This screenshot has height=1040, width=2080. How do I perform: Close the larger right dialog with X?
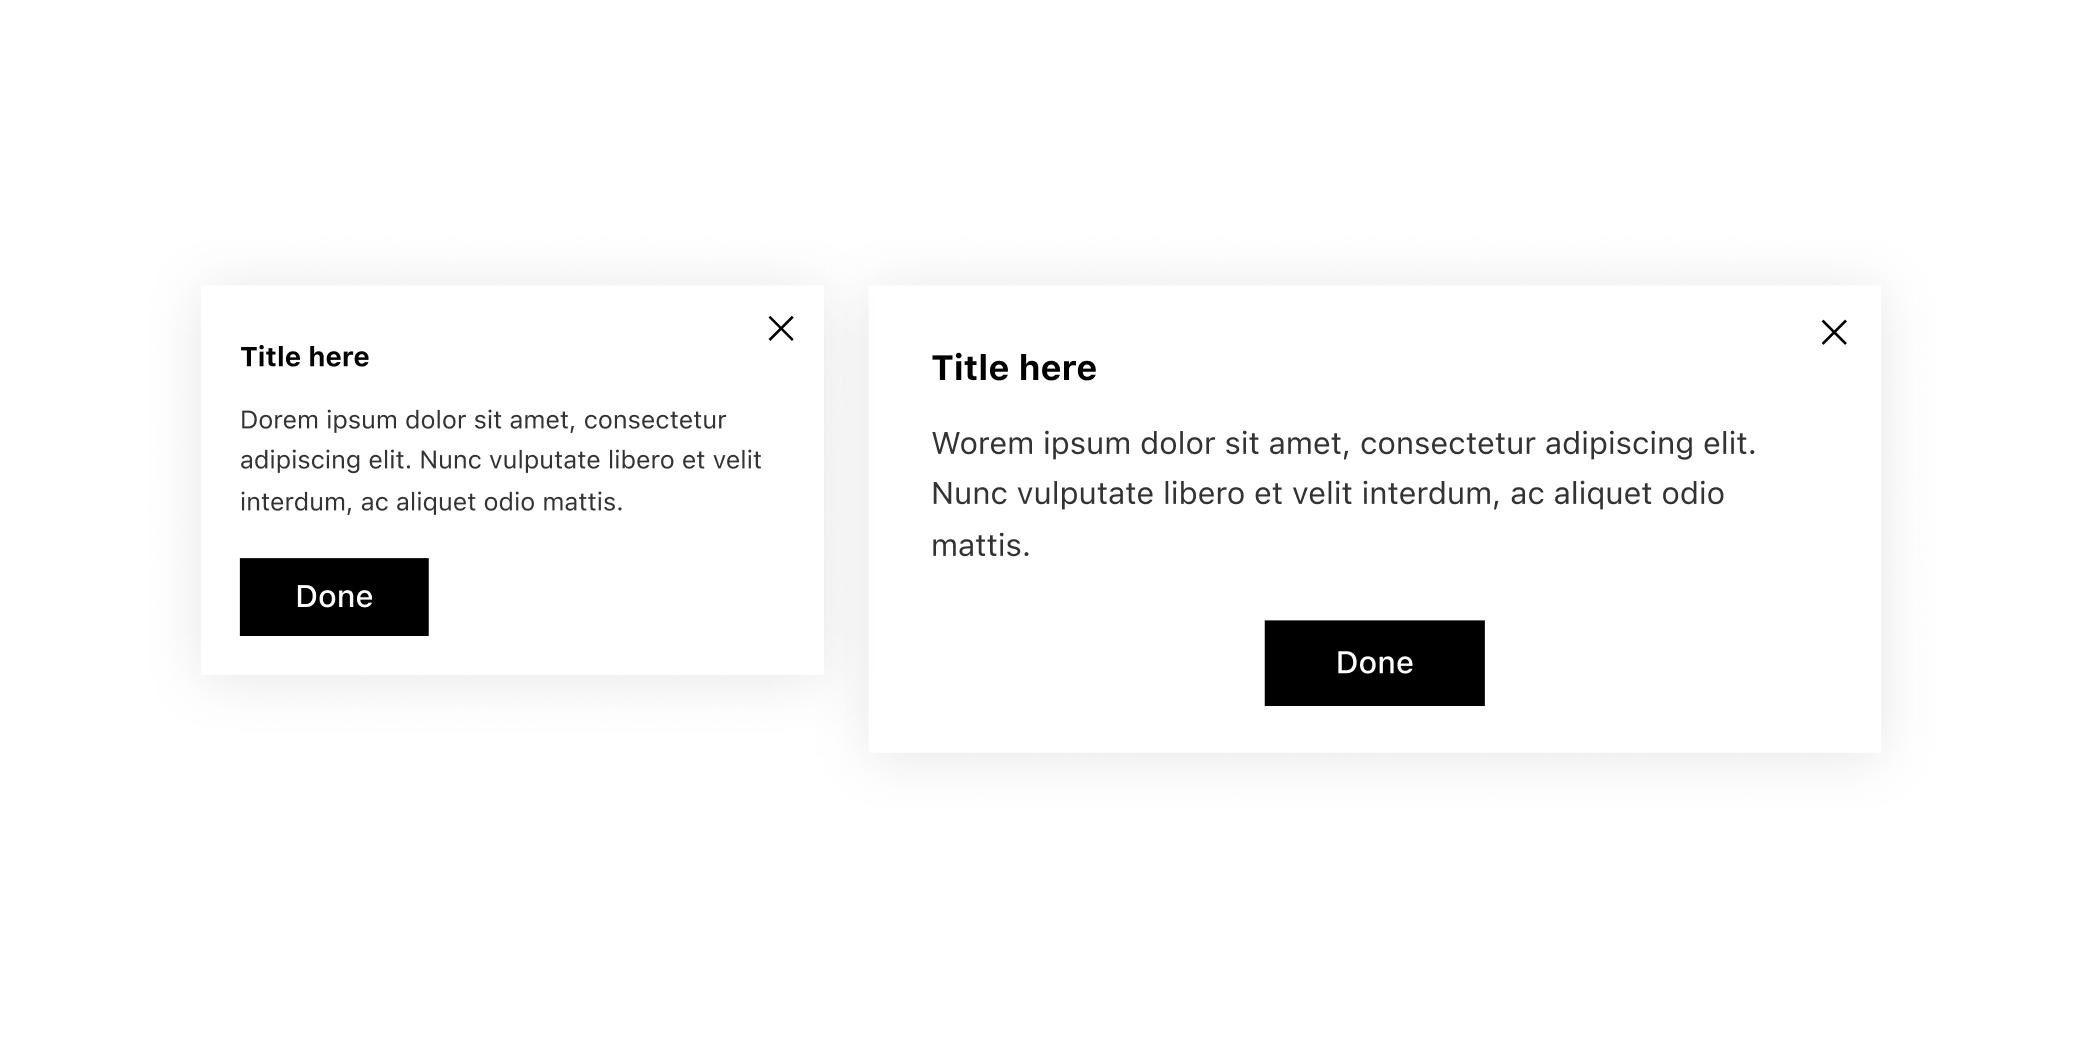pos(1833,332)
